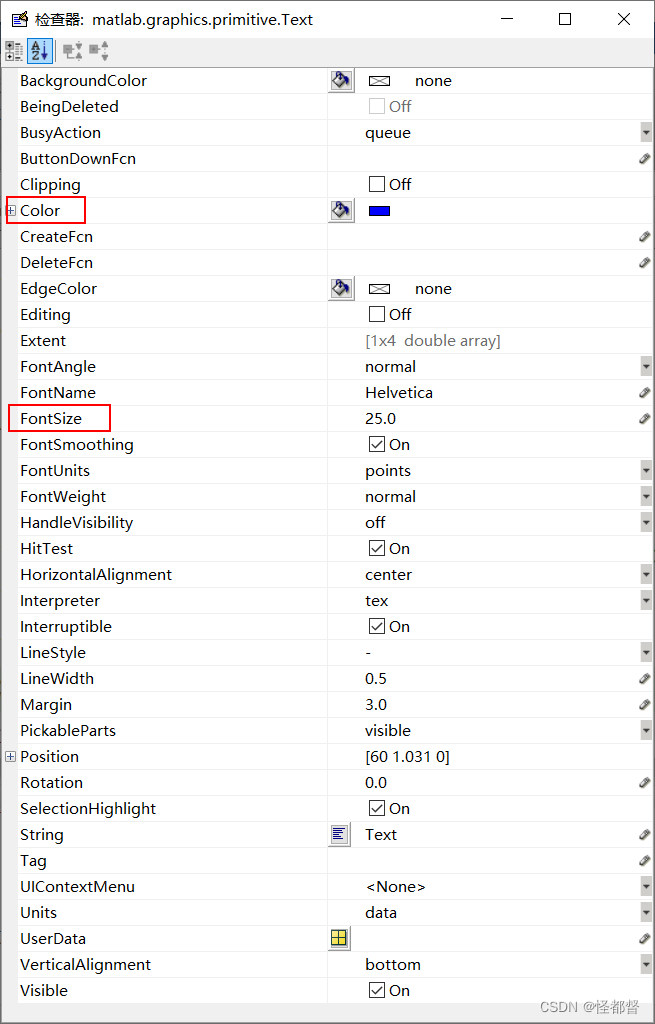
Task: Expand the Color property tree node
Action: (x=10, y=210)
